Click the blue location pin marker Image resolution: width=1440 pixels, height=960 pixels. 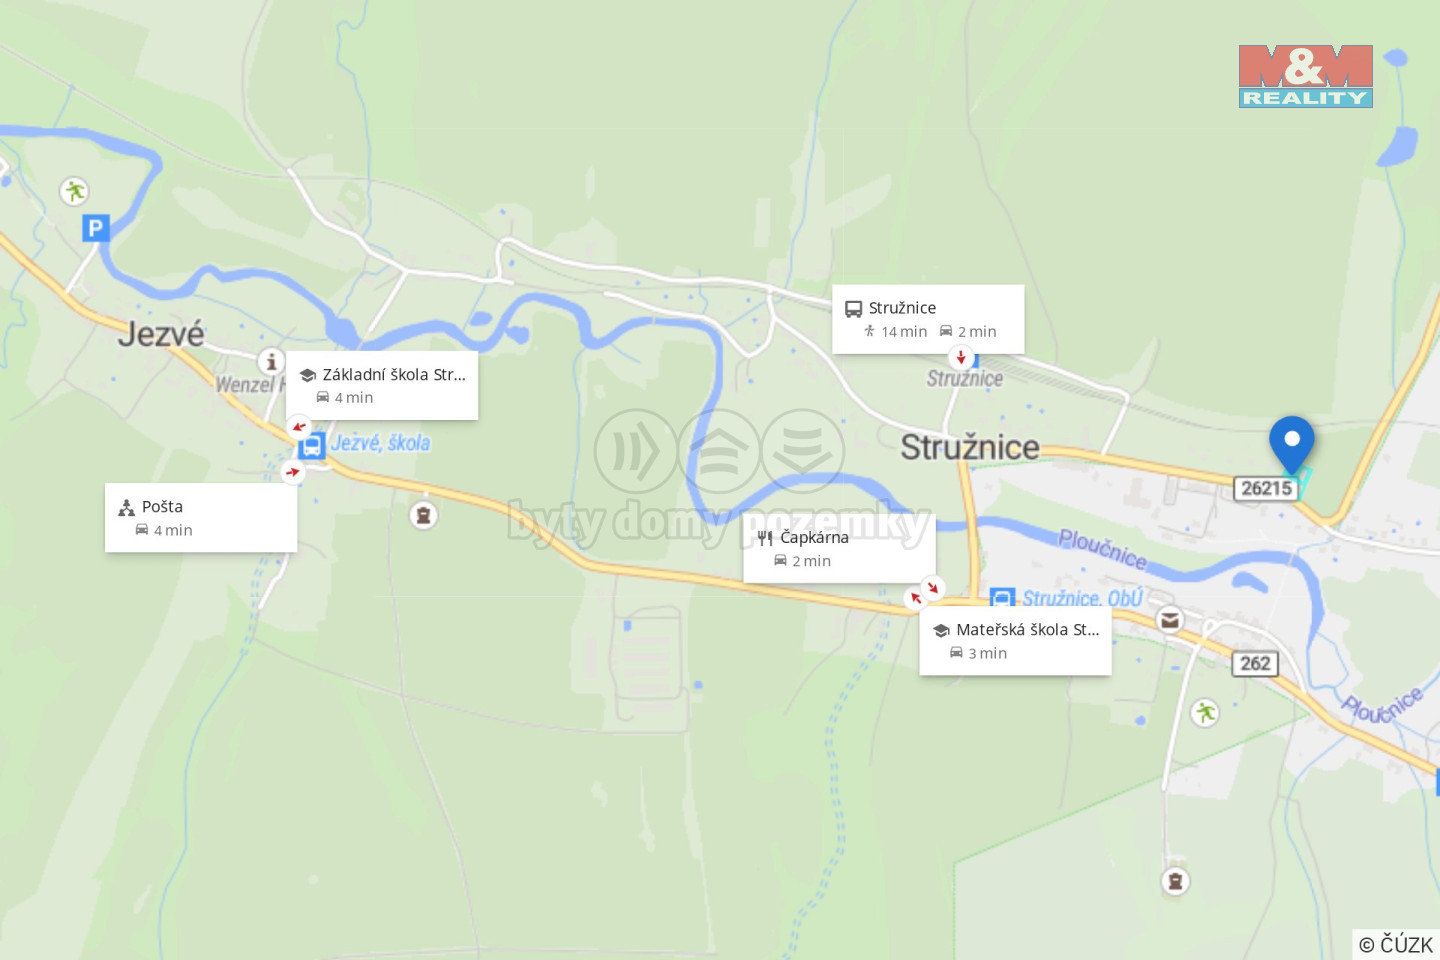(x=1292, y=444)
